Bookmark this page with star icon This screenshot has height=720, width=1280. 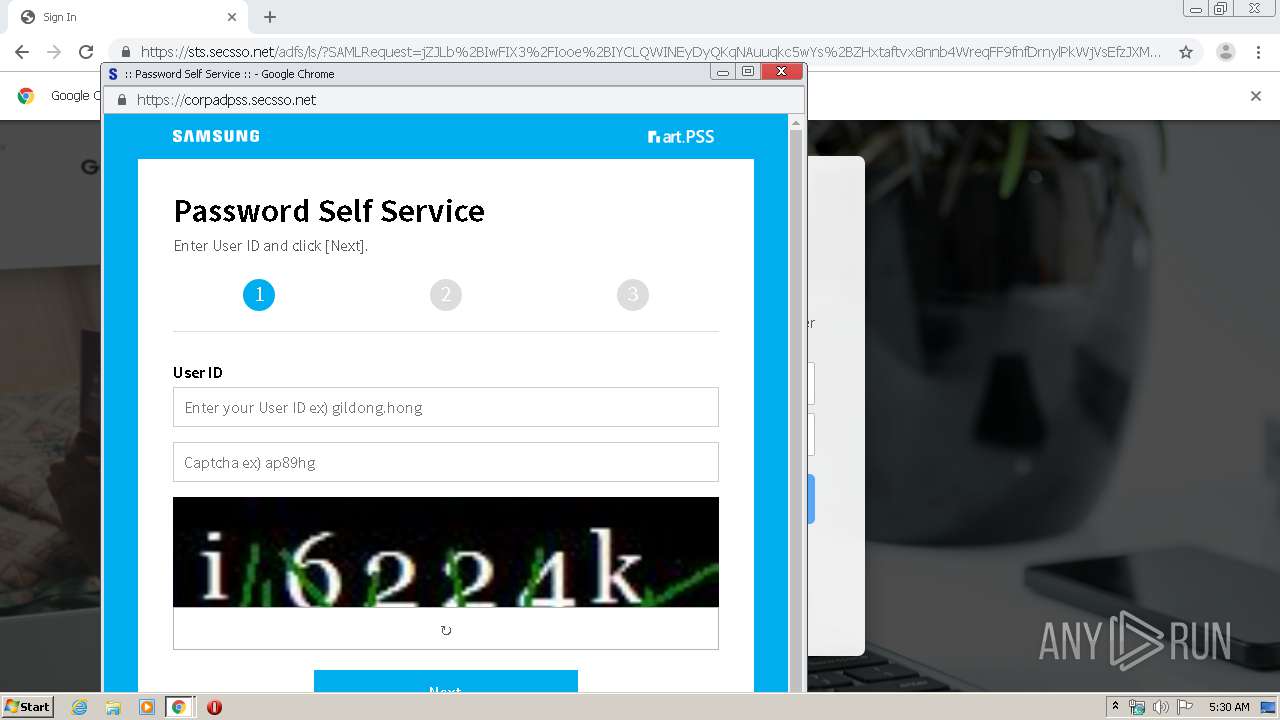(1186, 52)
